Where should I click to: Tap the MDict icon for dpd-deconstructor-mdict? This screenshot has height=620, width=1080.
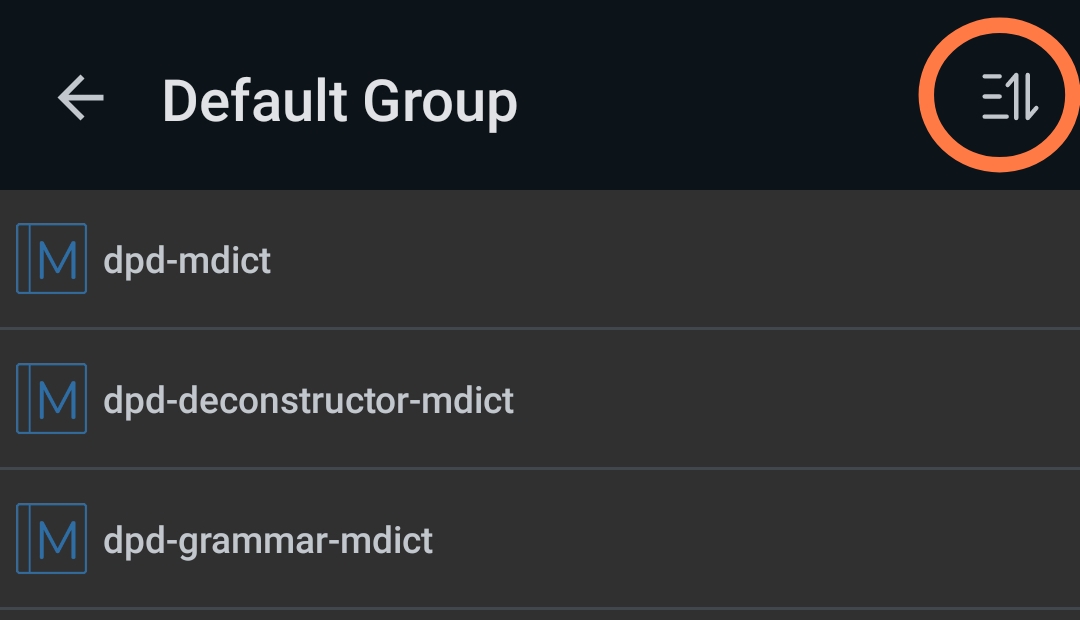tap(51, 398)
